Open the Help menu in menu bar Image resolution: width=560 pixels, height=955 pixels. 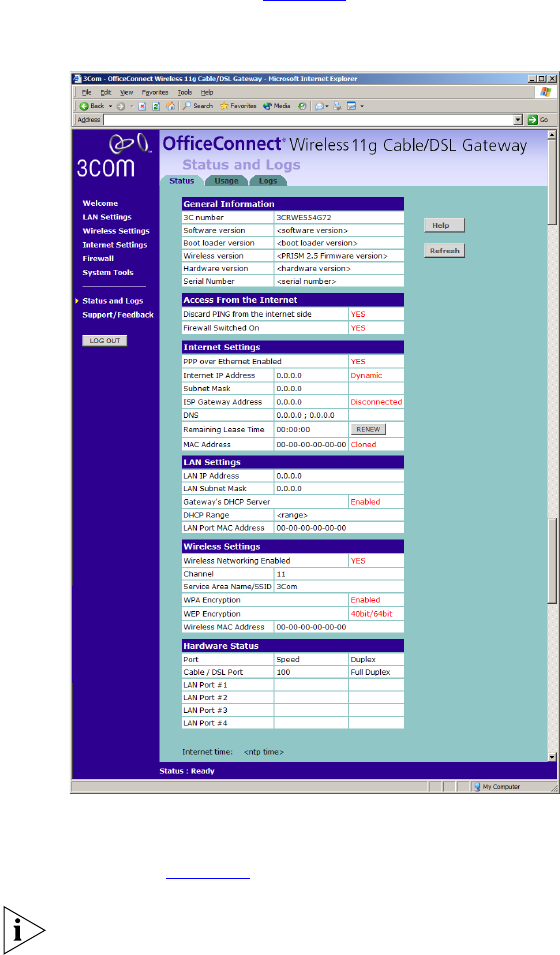[x=207, y=93]
